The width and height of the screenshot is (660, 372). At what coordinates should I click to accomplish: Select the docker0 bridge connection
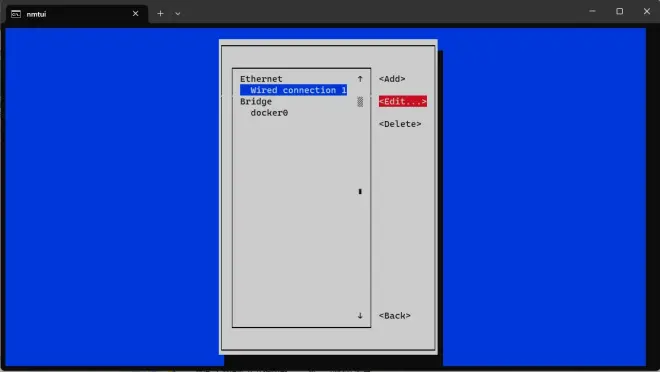(269, 113)
